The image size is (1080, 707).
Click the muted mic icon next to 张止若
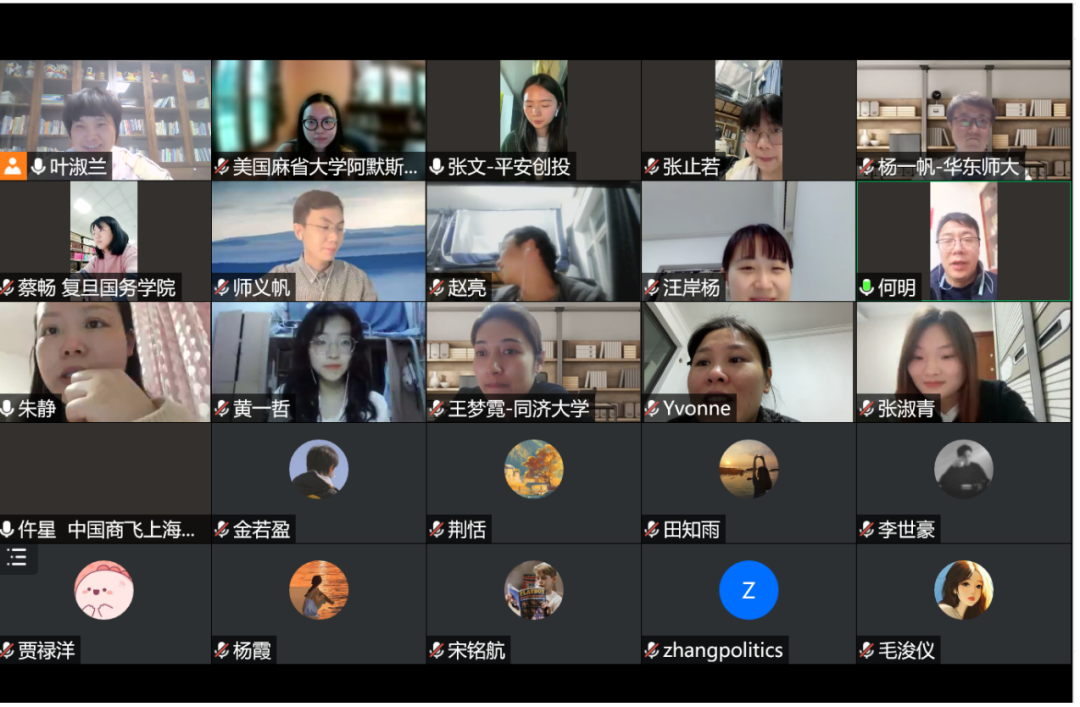652,167
